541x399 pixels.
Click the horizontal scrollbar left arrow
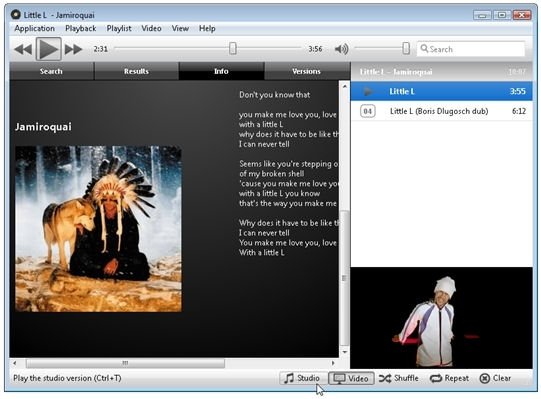tap(15, 363)
